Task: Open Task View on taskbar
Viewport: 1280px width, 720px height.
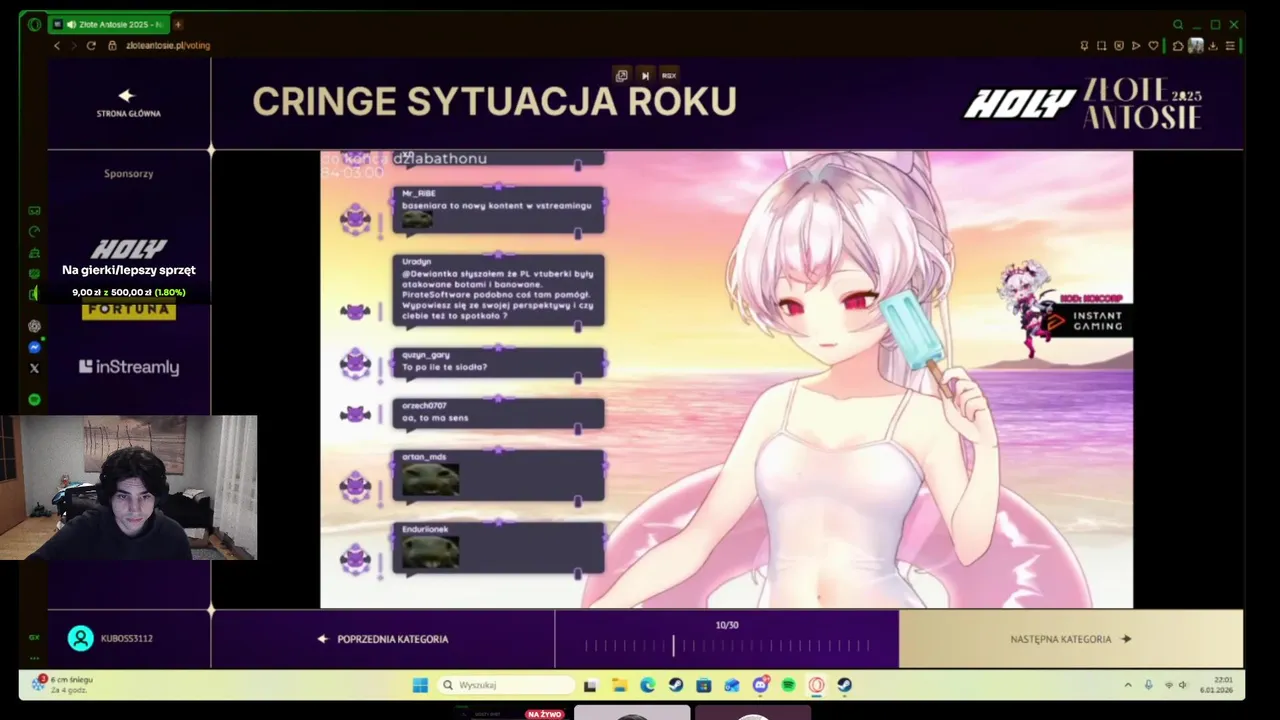Action: (591, 685)
